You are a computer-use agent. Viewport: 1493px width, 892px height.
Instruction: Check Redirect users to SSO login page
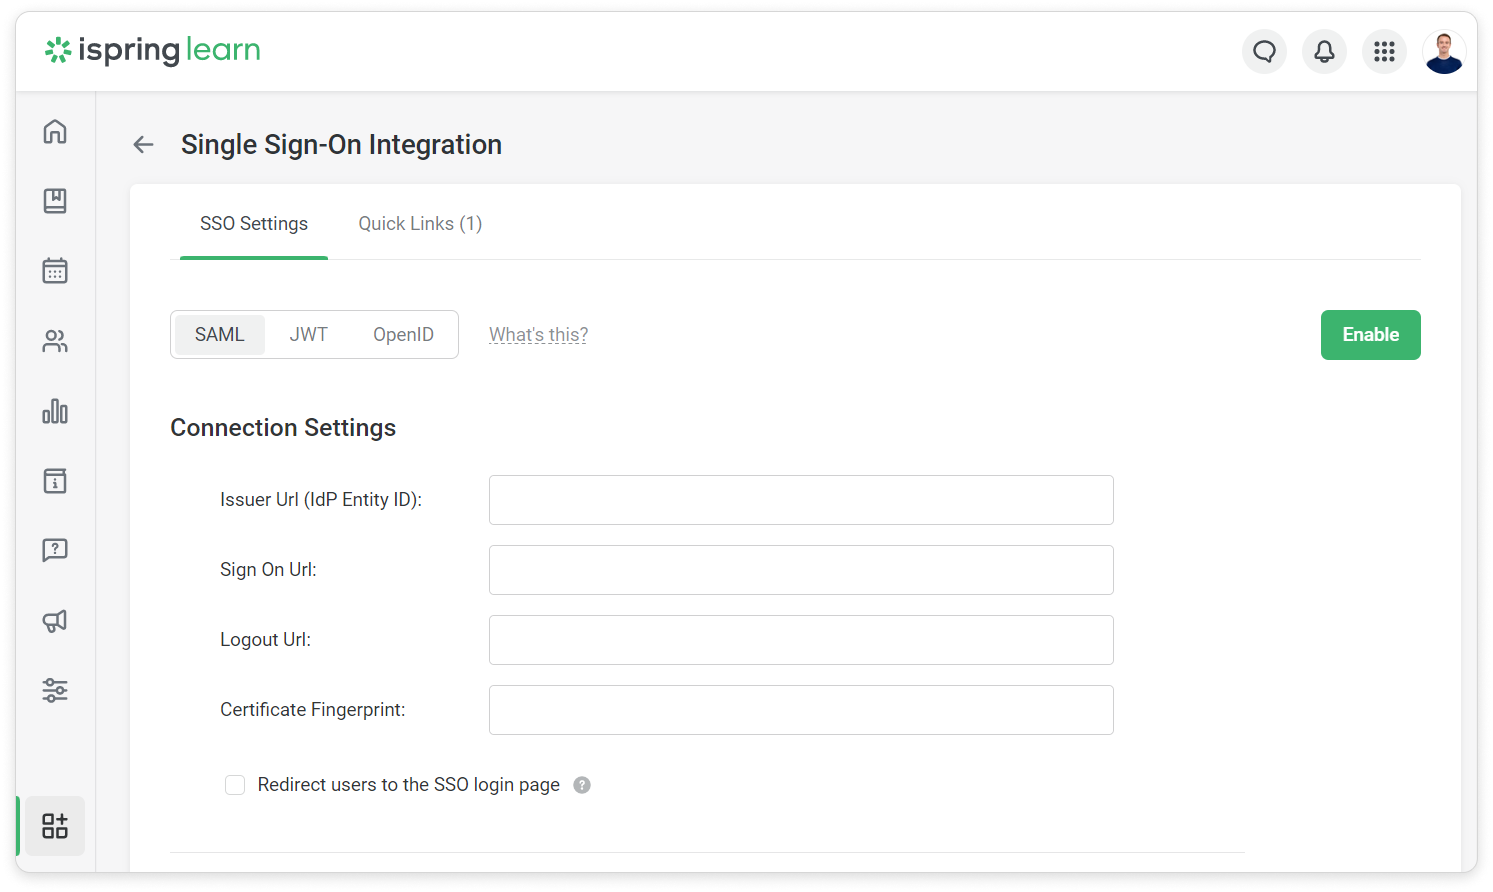[235, 785]
